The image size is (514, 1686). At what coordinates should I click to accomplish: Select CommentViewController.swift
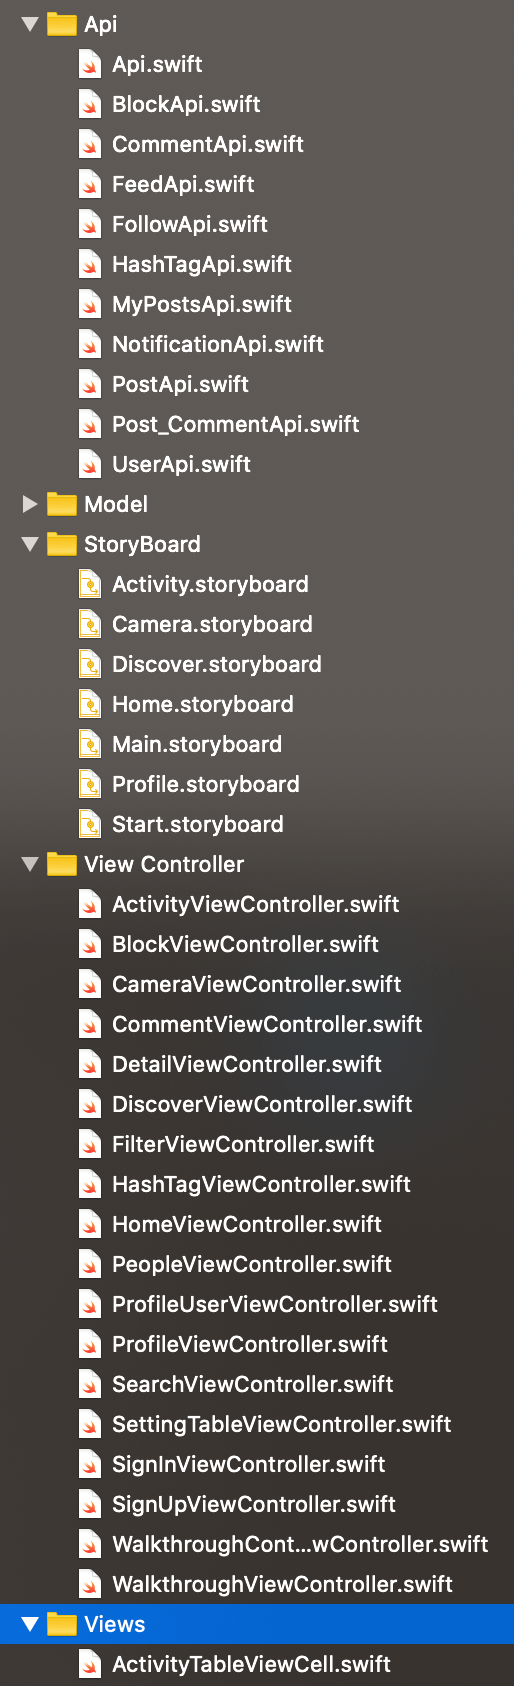(x=267, y=1024)
